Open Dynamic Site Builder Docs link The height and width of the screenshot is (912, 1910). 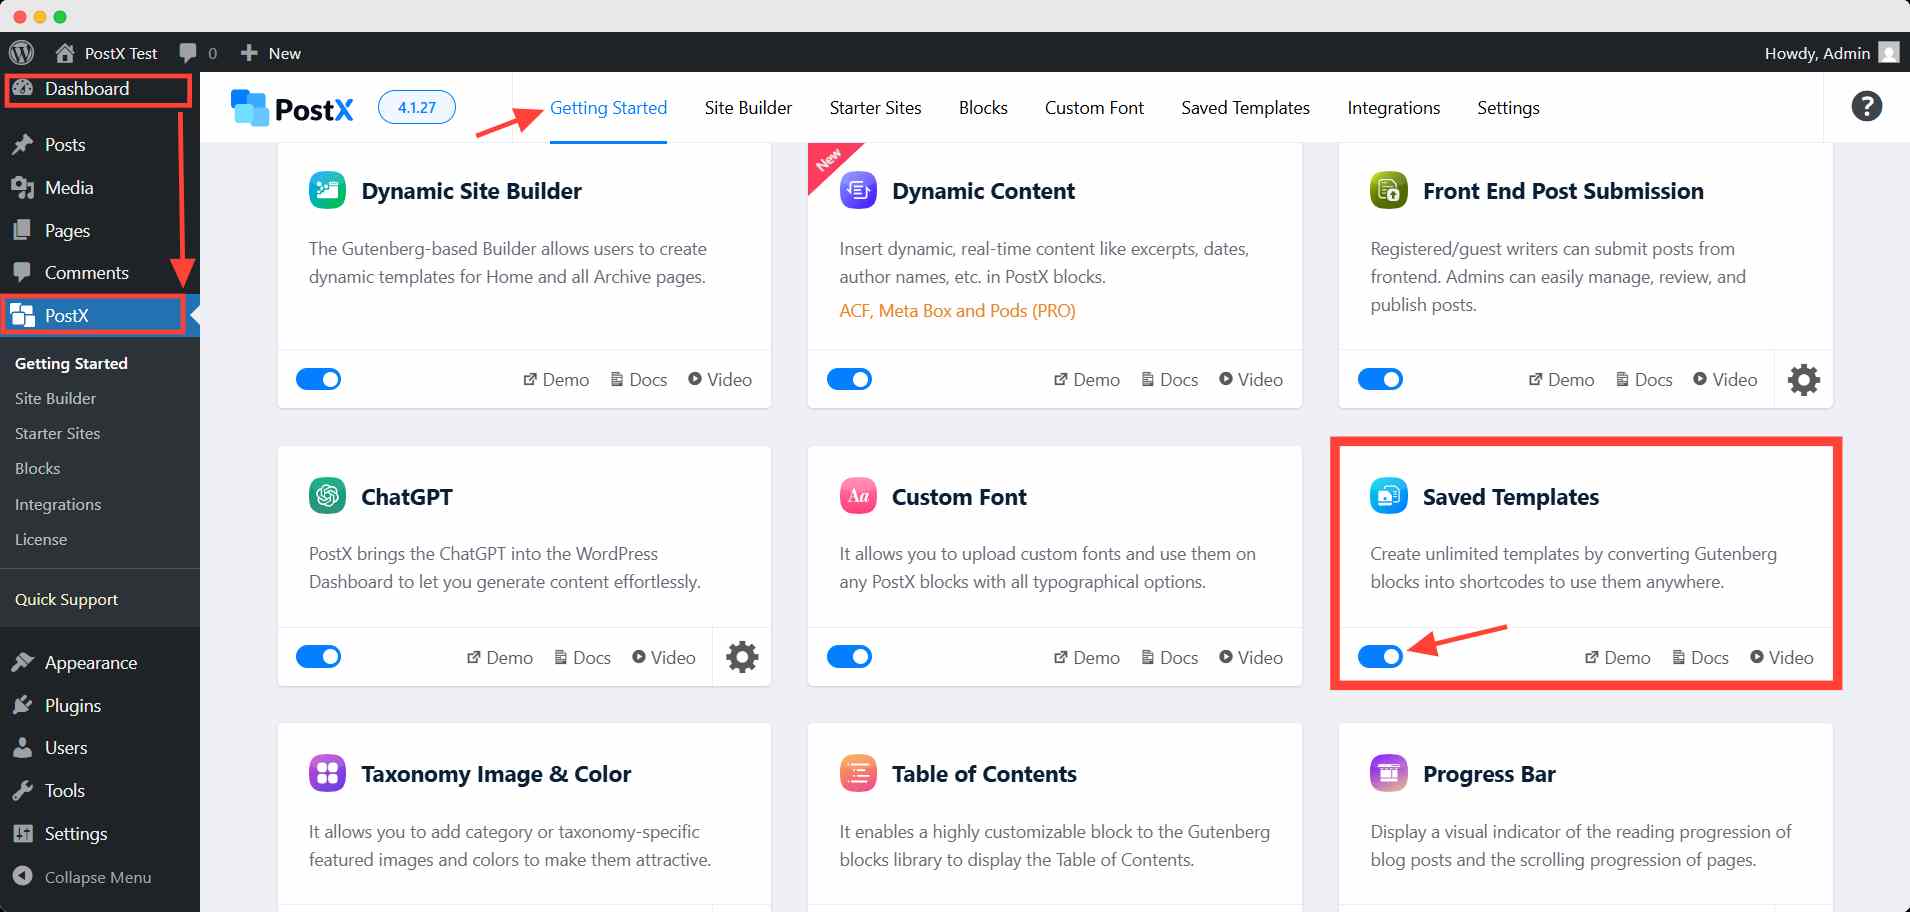point(639,380)
